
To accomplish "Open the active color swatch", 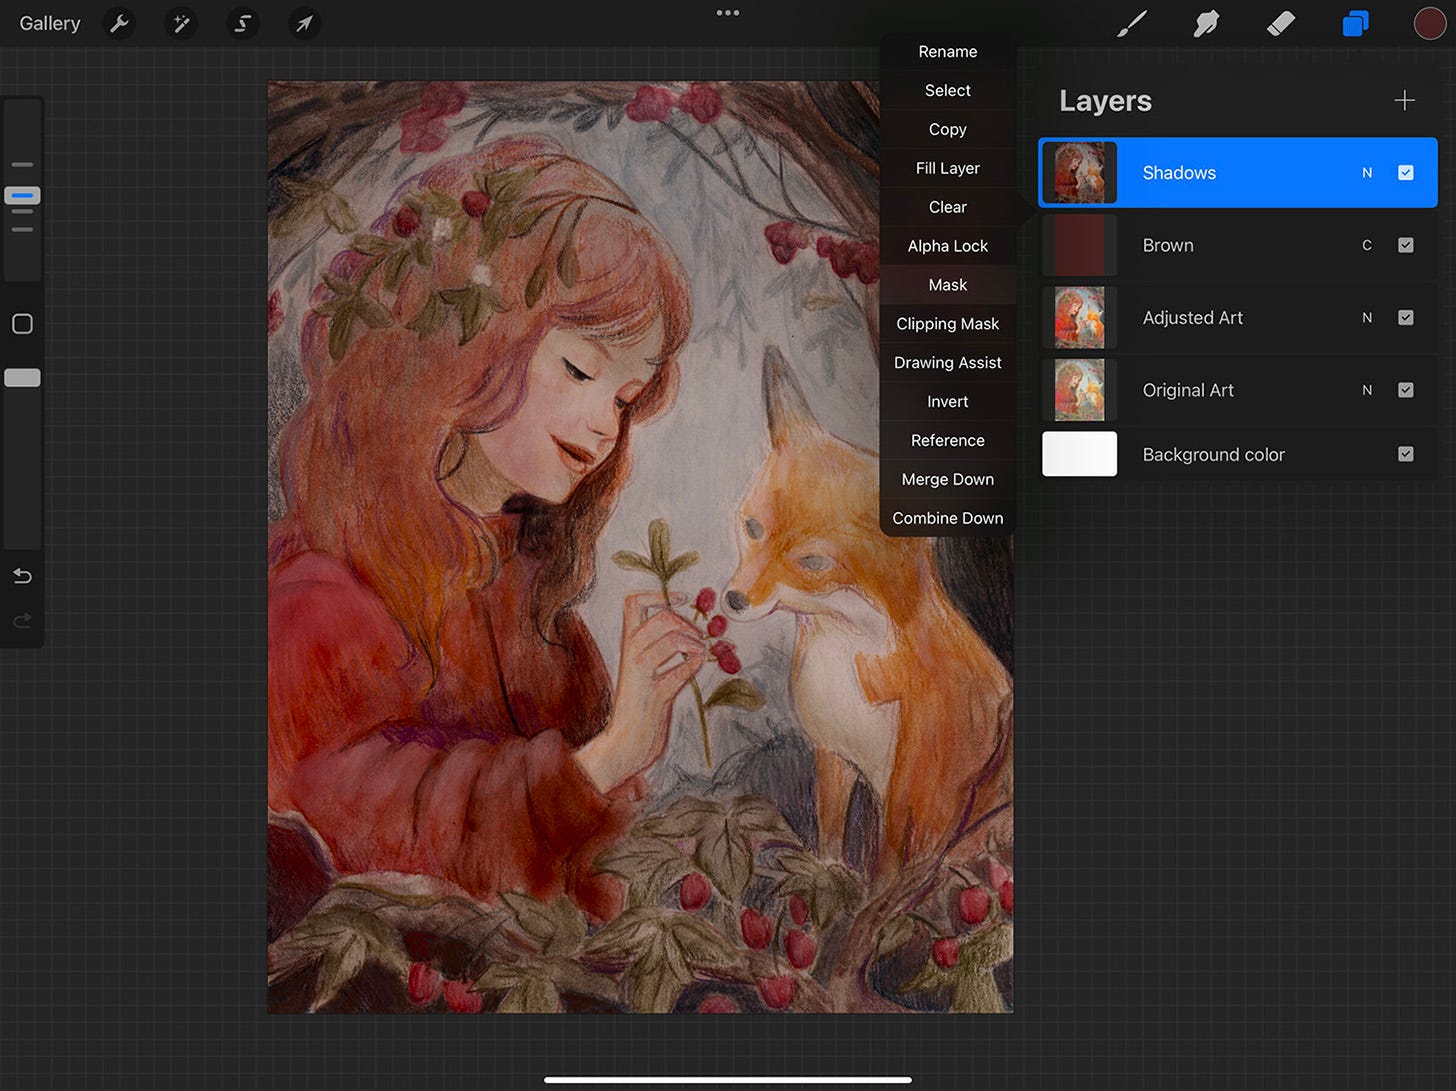I will pyautogui.click(x=1430, y=23).
